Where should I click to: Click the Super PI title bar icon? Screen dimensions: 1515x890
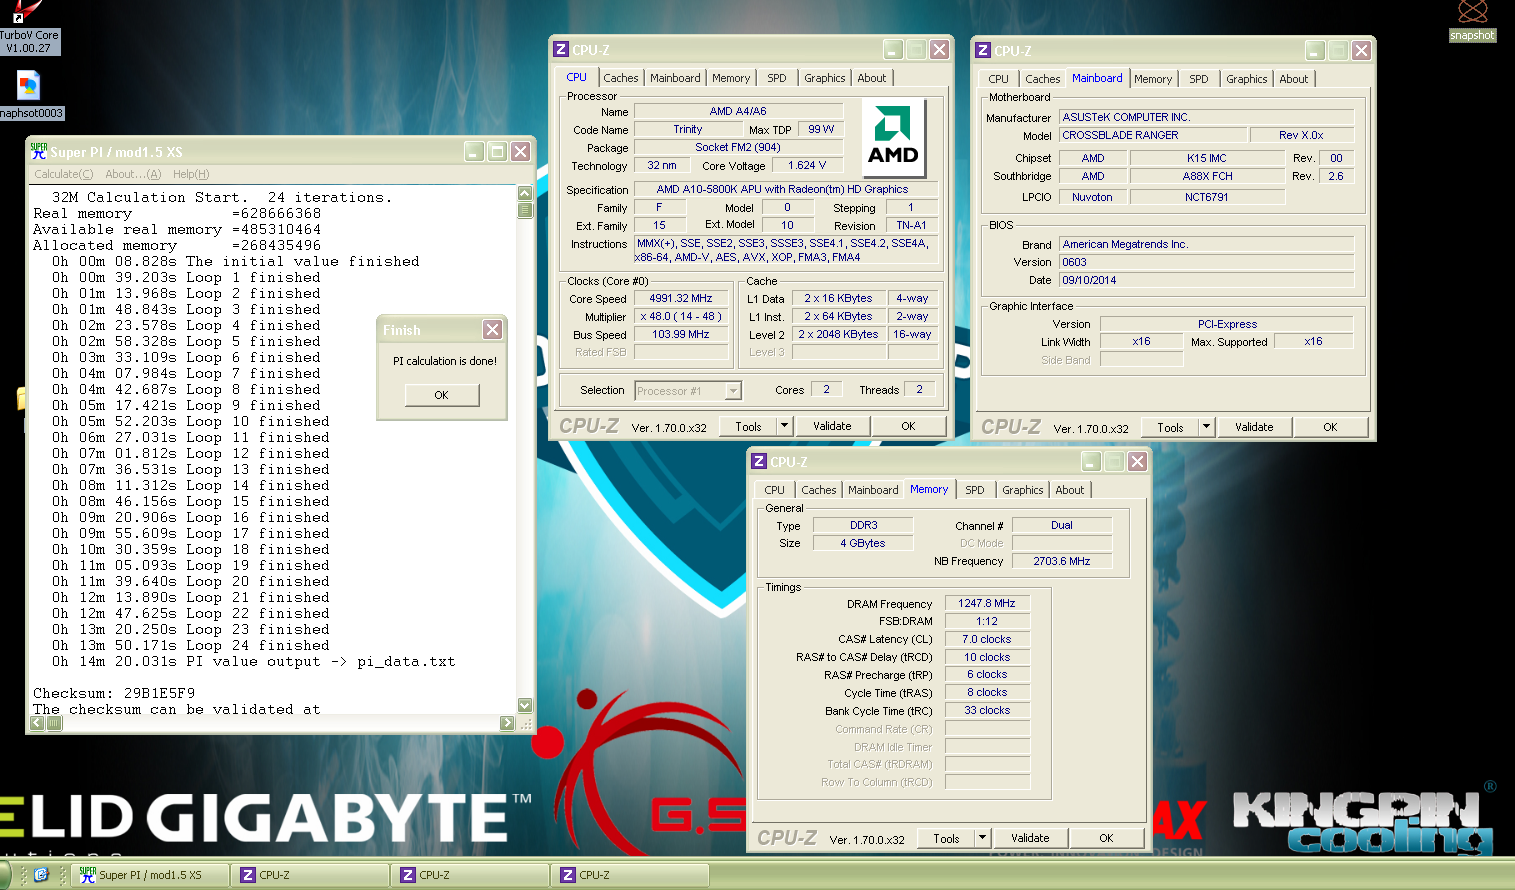point(39,152)
